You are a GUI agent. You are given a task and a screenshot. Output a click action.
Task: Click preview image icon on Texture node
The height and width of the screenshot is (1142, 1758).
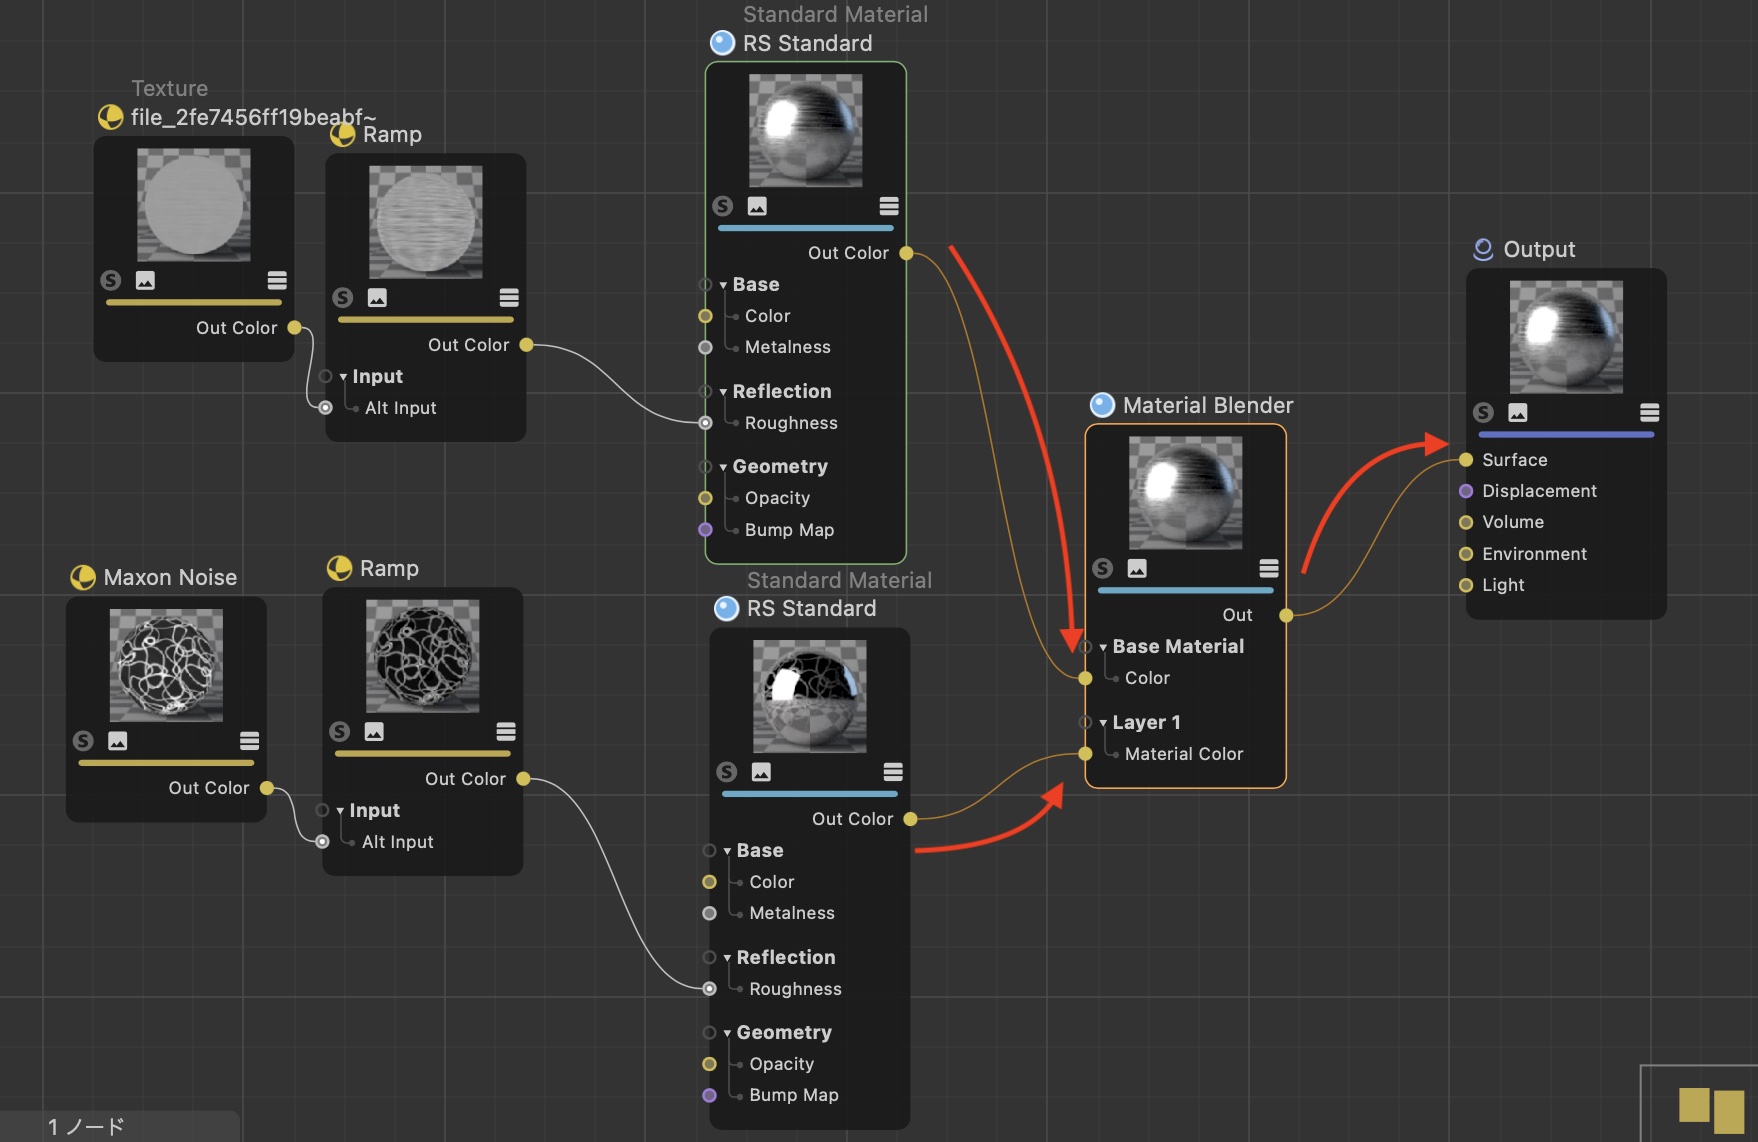pos(145,280)
